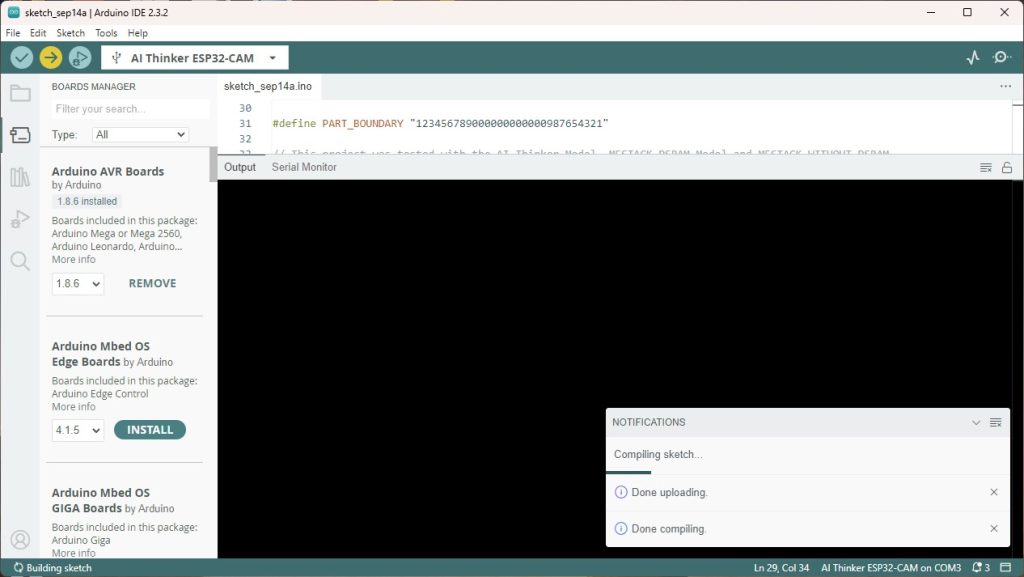Open Serial Monitor magnifier icon in toolbar
Viewport: 1024px width, 577px height.
tap(1001, 58)
